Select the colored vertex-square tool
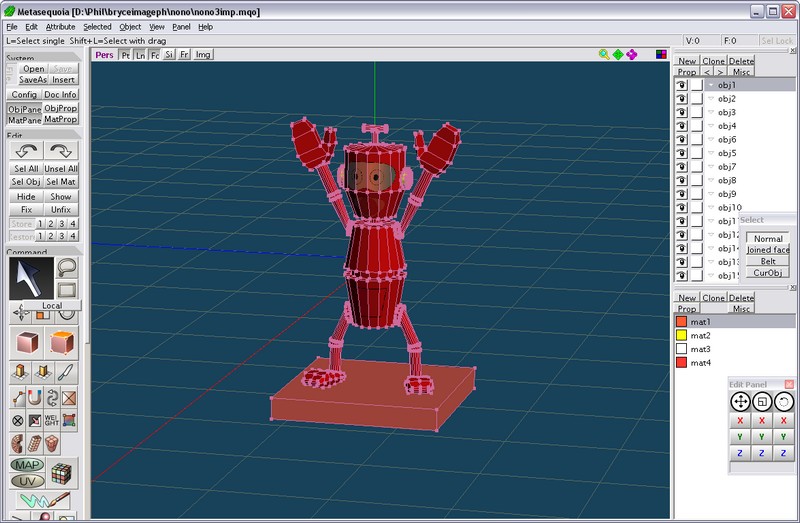800x523 pixels. 69,420
